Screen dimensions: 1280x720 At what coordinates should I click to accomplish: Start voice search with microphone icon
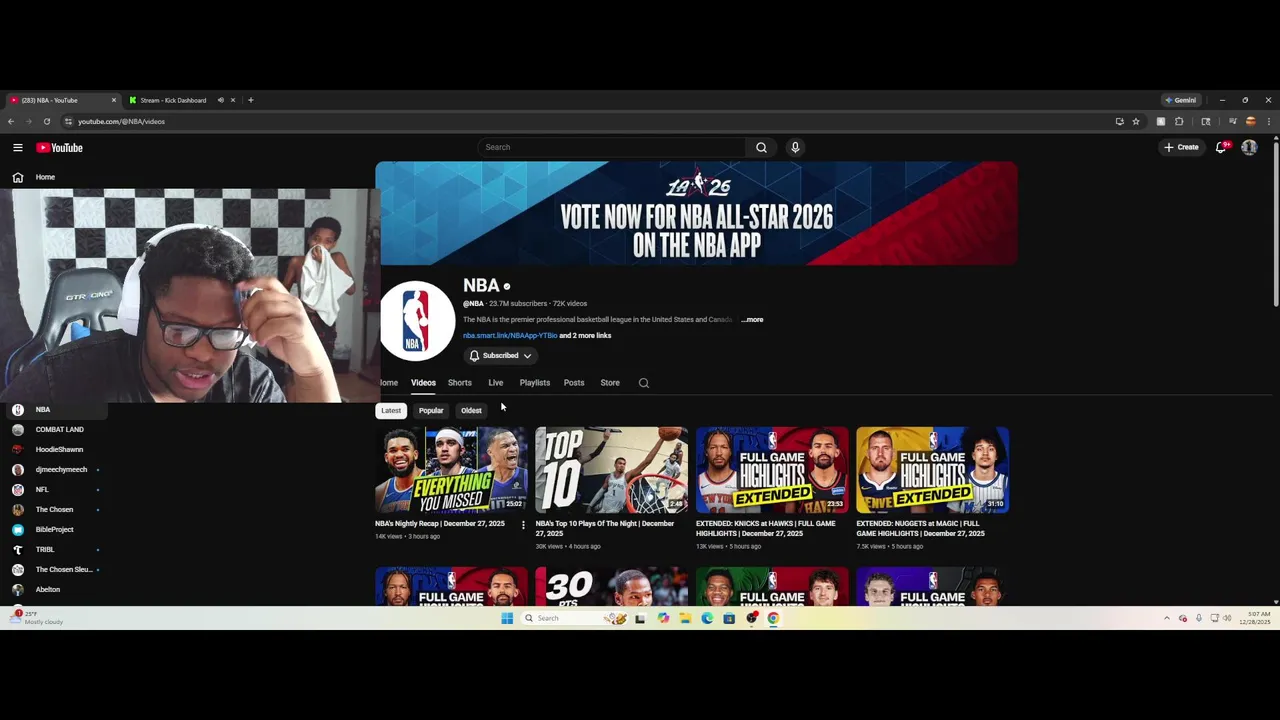click(795, 147)
